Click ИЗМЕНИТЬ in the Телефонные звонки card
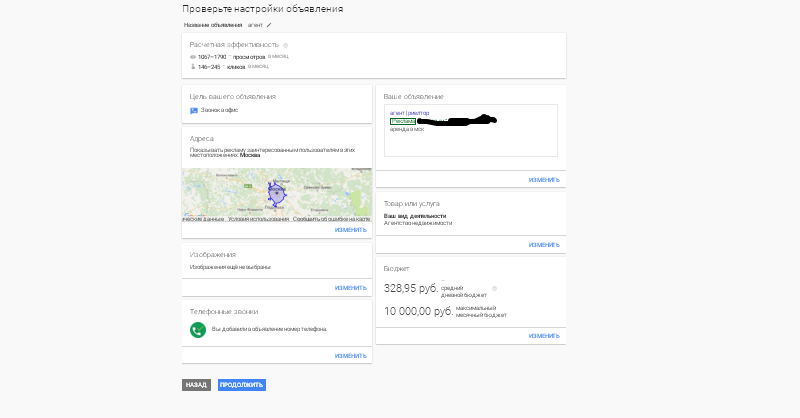The image size is (800, 418). pyautogui.click(x=351, y=356)
